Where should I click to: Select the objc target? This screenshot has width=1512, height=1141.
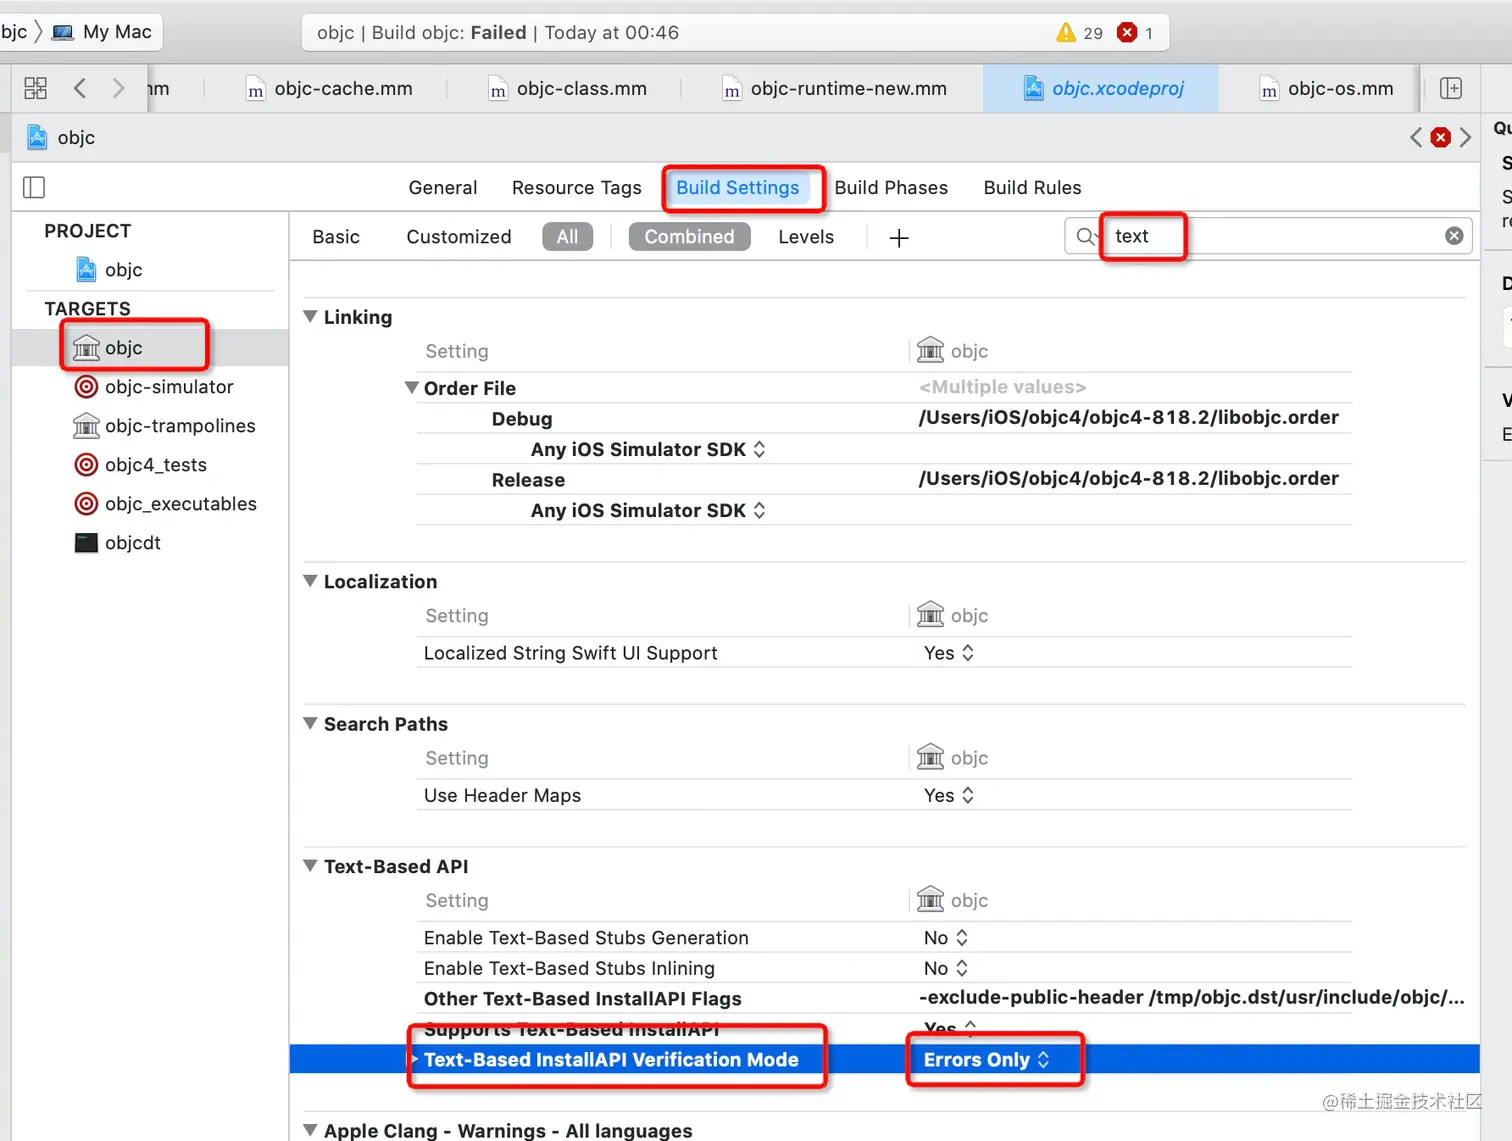click(x=150, y=348)
